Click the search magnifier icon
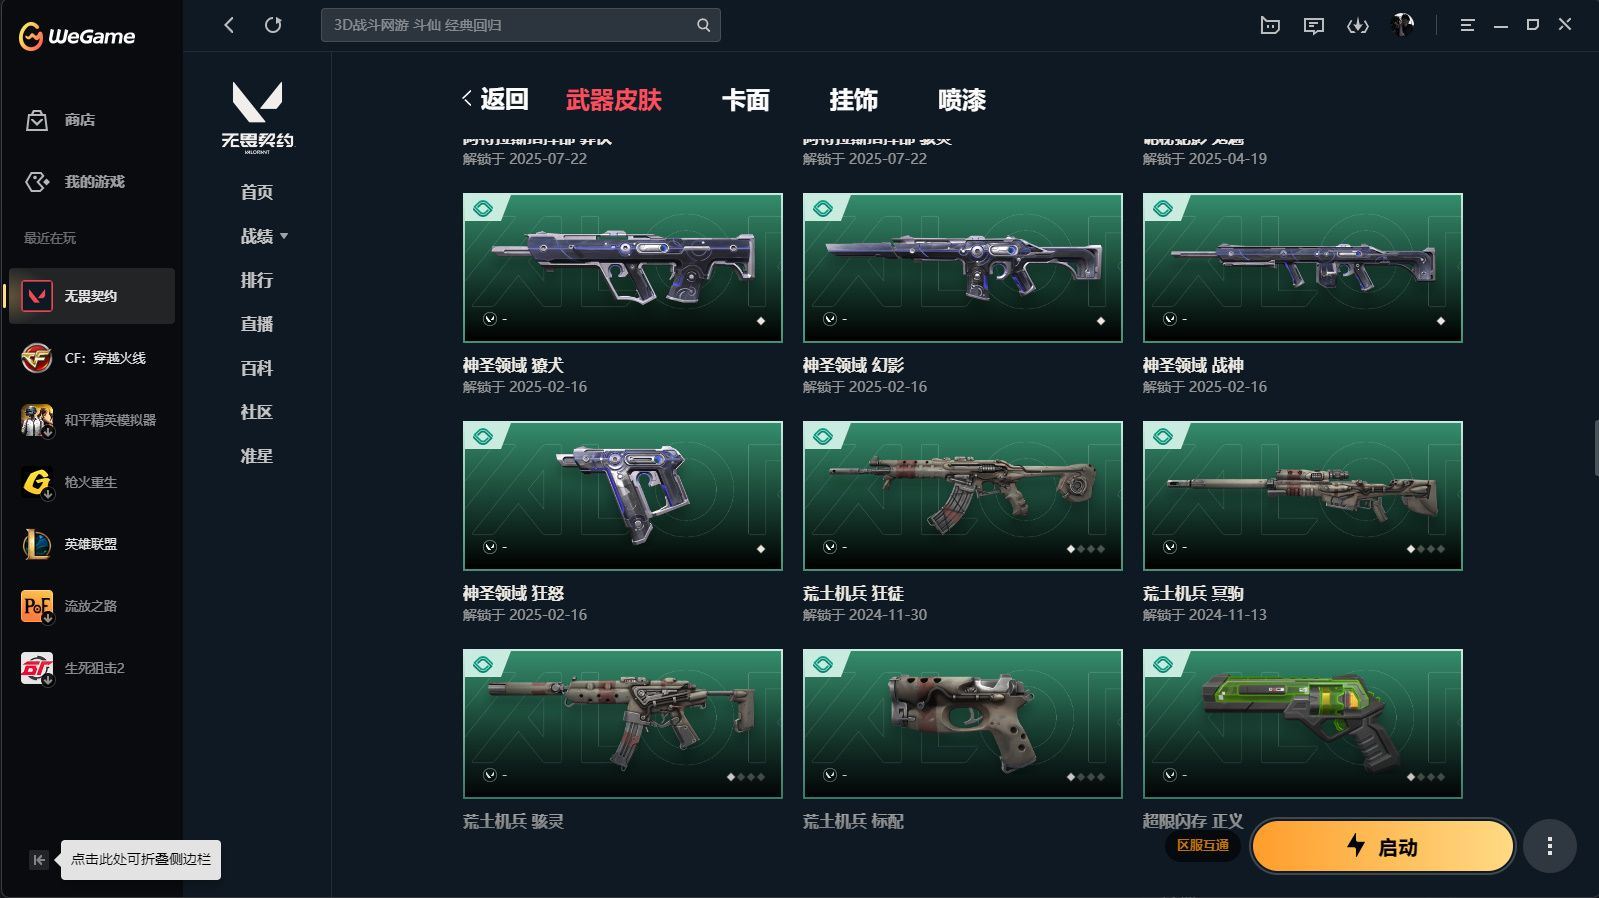The width and height of the screenshot is (1599, 898). [x=703, y=25]
